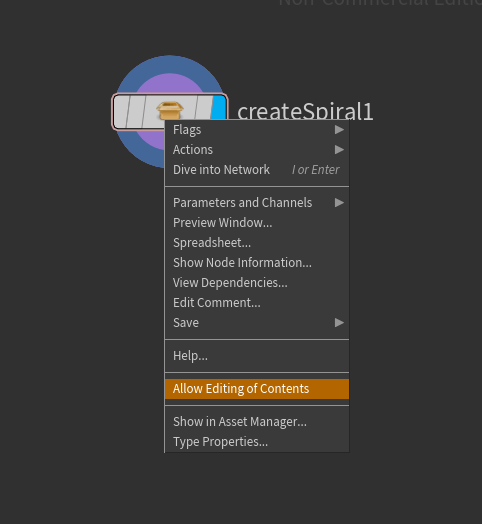Image resolution: width=482 pixels, height=524 pixels.
Task: Expand the Flags submenu arrow
Action: tap(339, 129)
